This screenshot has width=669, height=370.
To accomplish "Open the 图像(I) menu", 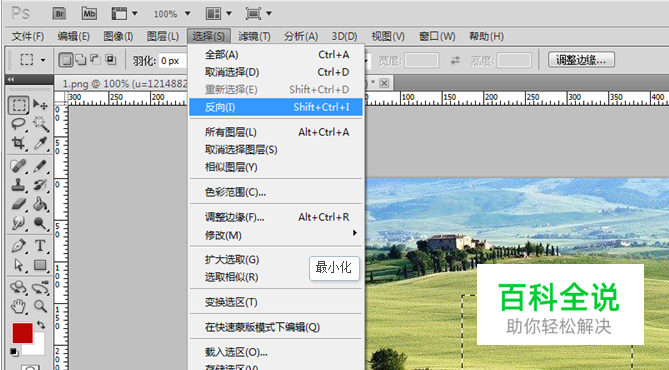I will coord(118,37).
